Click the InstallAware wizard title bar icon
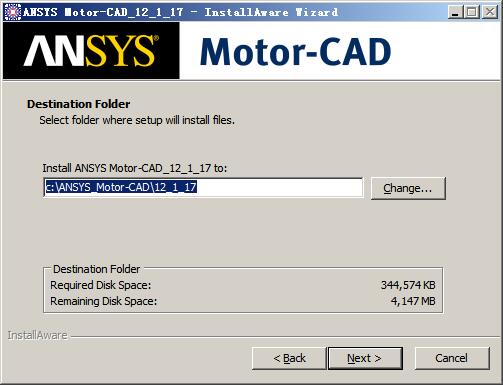 pyautogui.click(x=12, y=12)
